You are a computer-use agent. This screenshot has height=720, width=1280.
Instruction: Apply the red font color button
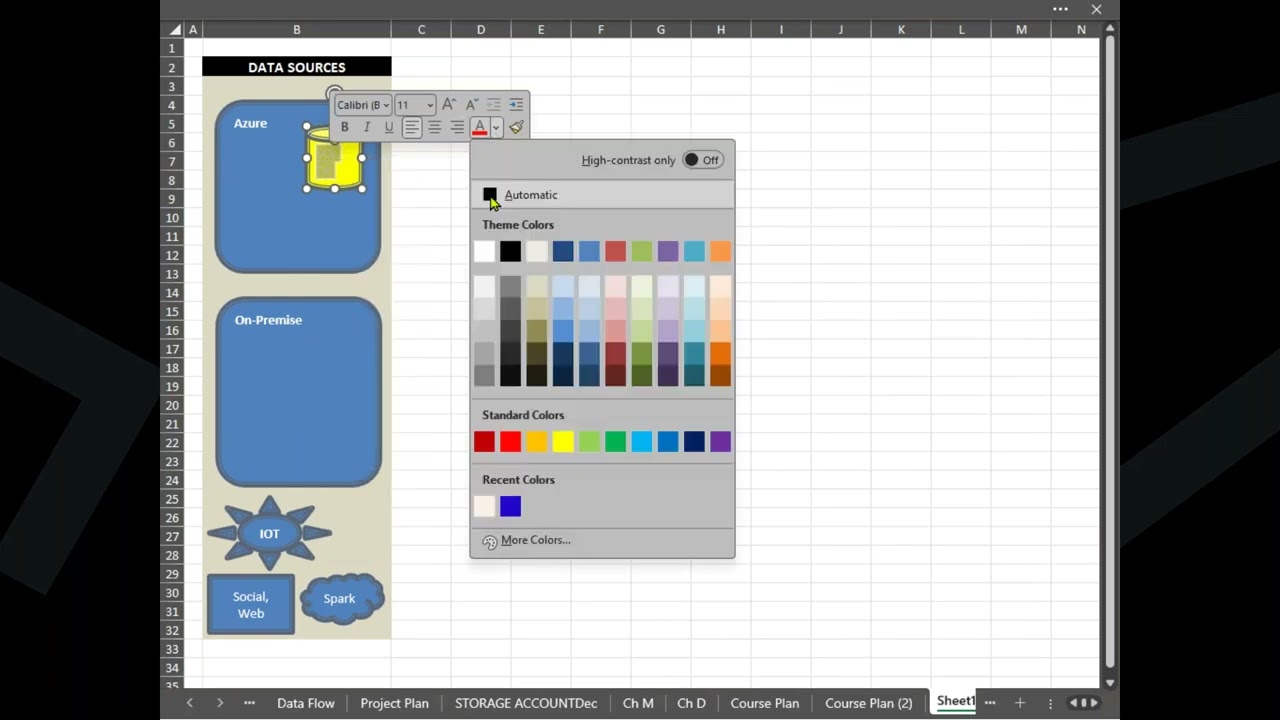480,127
